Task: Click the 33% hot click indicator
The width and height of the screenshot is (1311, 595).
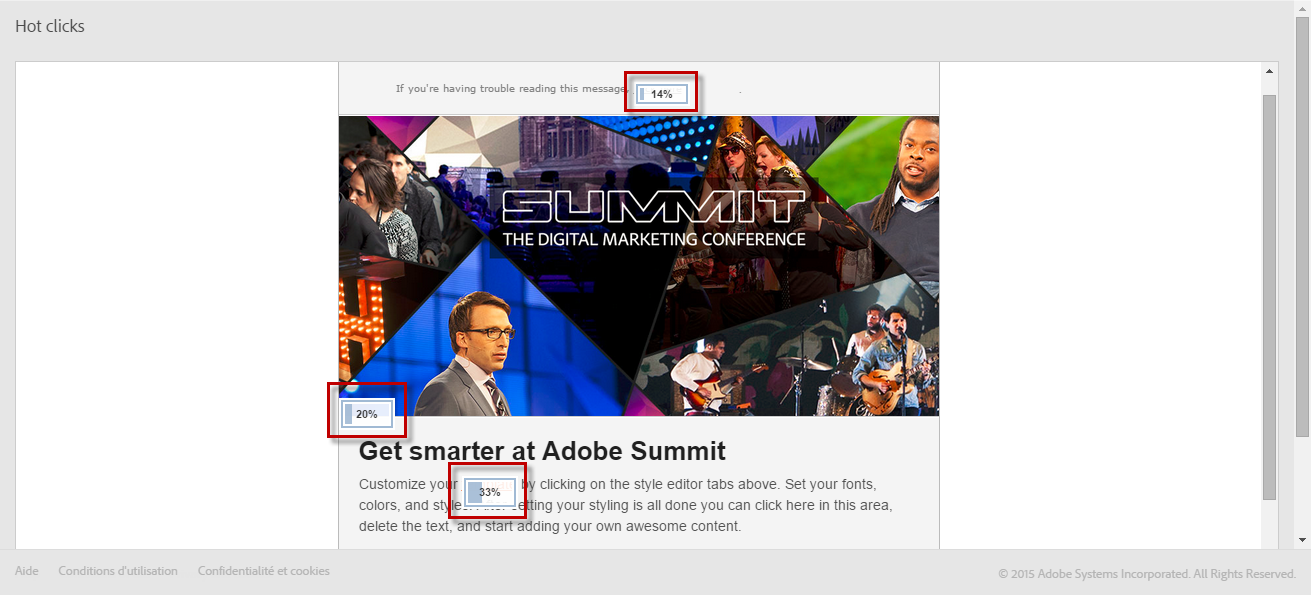Action: pyautogui.click(x=489, y=492)
